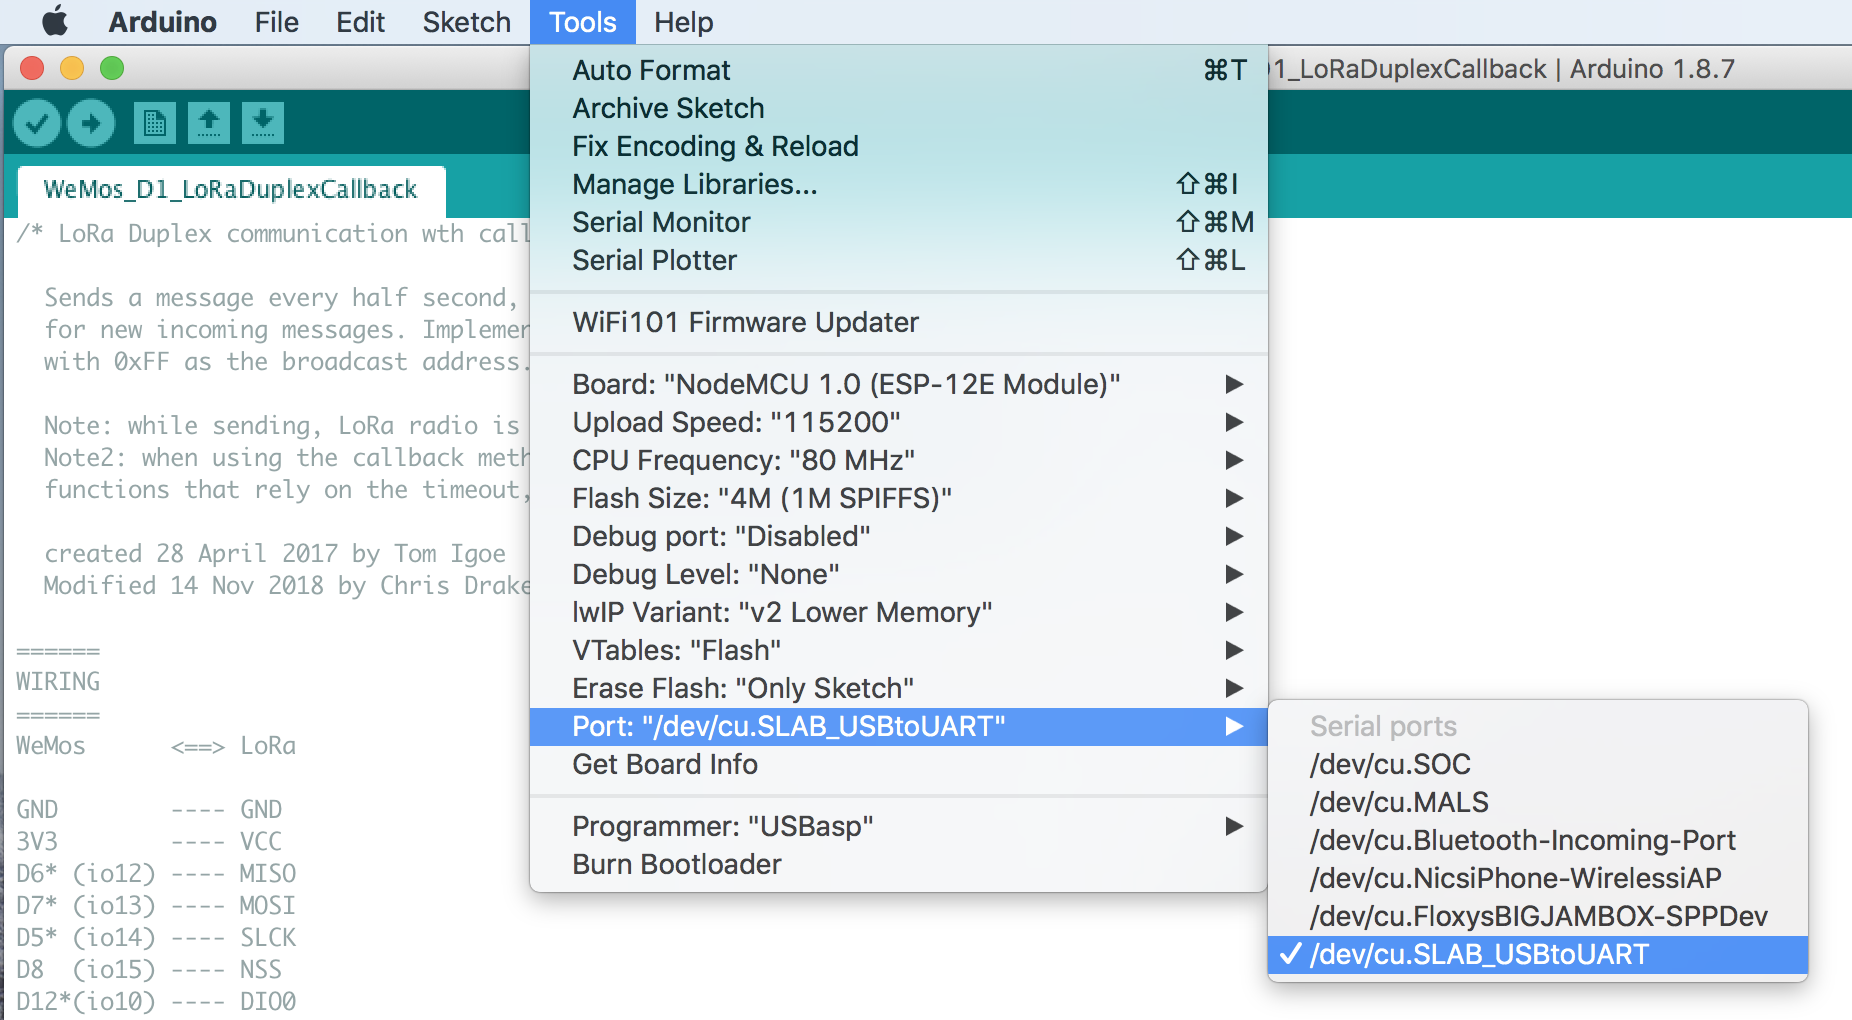This screenshot has width=1852, height=1020.
Task: Open the Apple menu
Action: (x=55, y=21)
